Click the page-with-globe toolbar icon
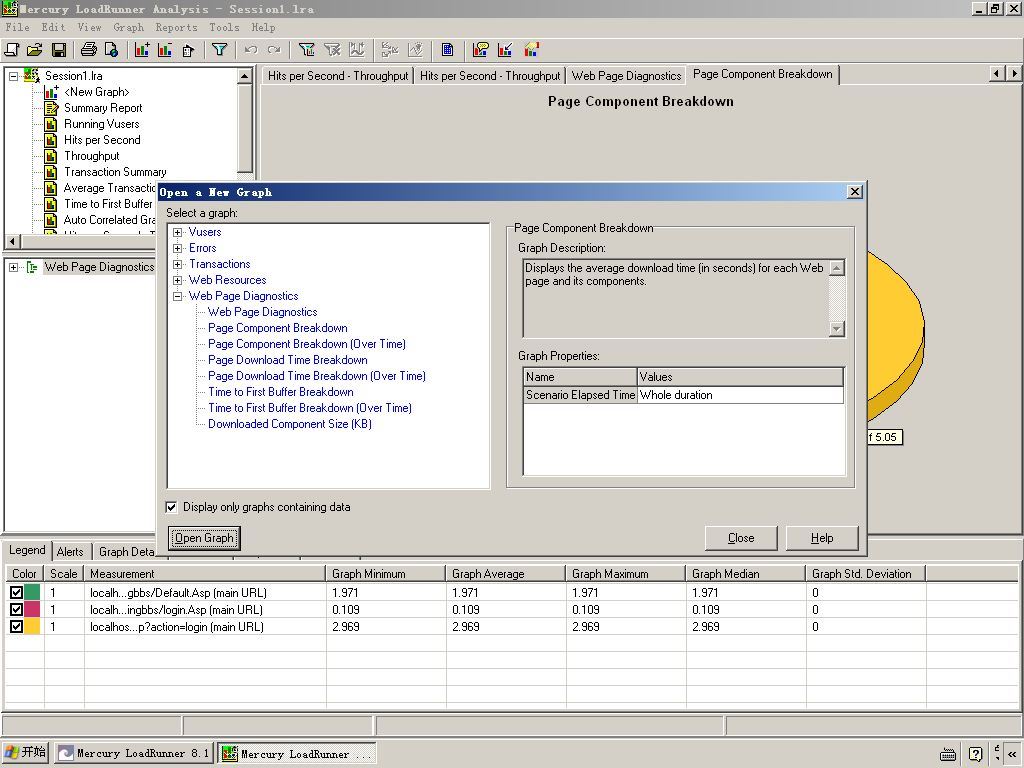The height and width of the screenshot is (768, 1024). (111, 50)
